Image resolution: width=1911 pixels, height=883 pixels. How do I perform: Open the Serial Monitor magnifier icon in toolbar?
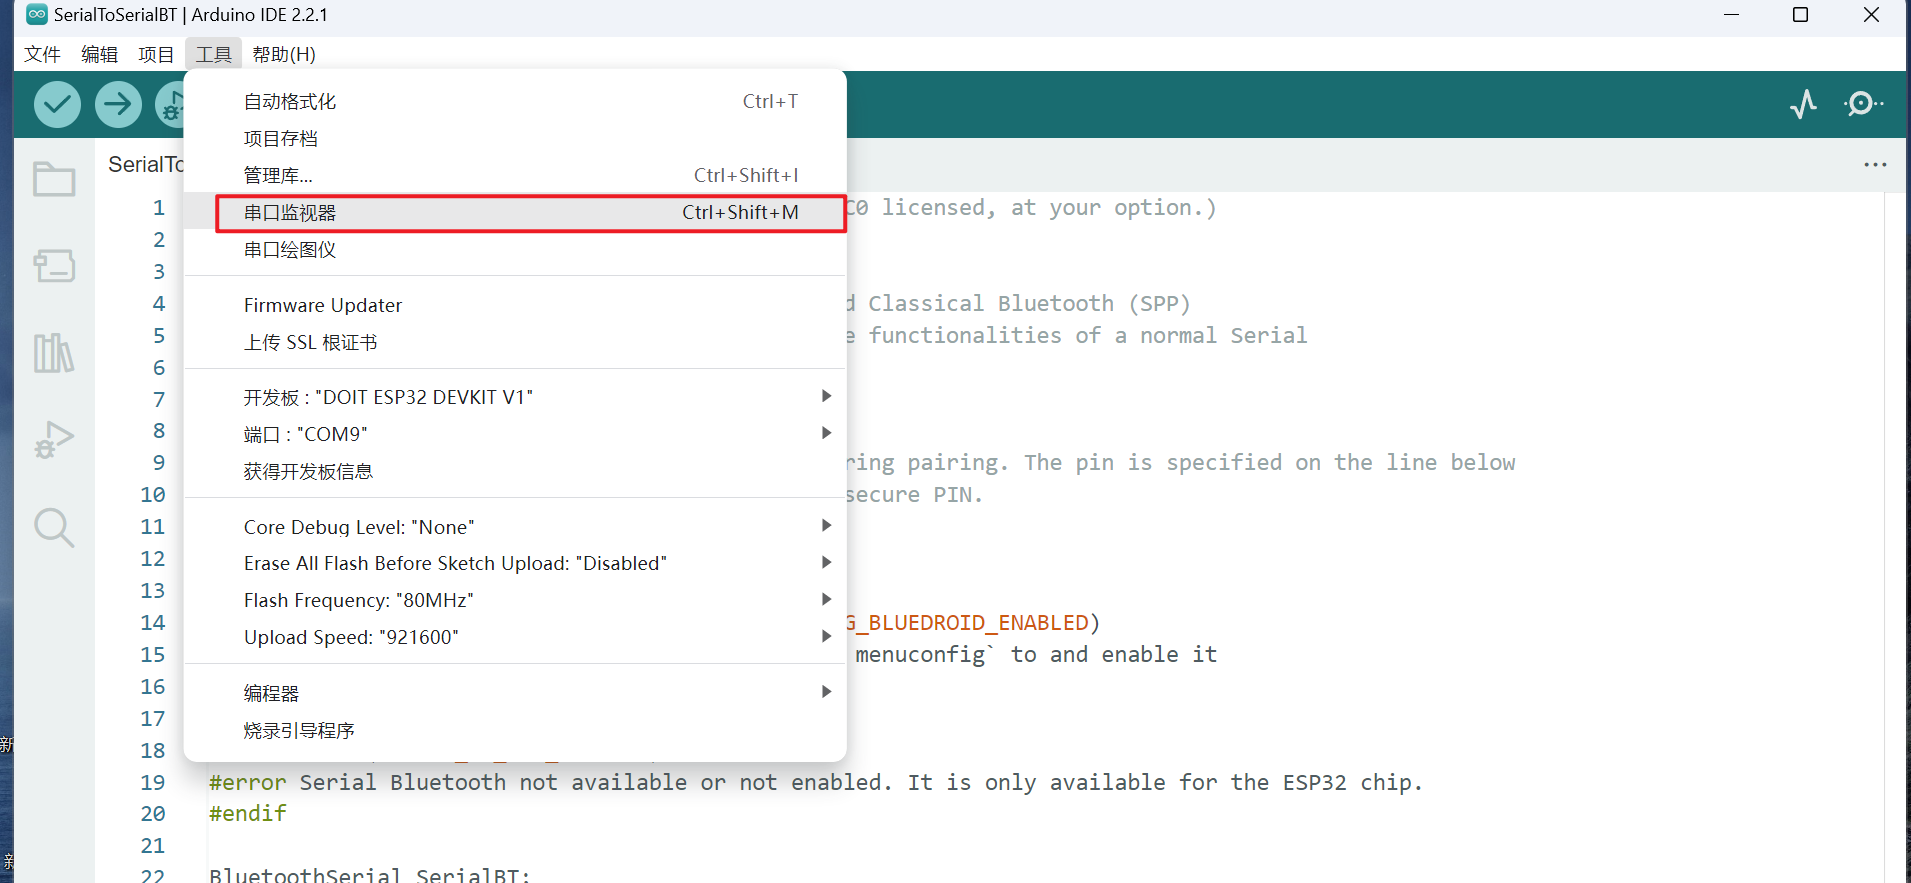1863,104
